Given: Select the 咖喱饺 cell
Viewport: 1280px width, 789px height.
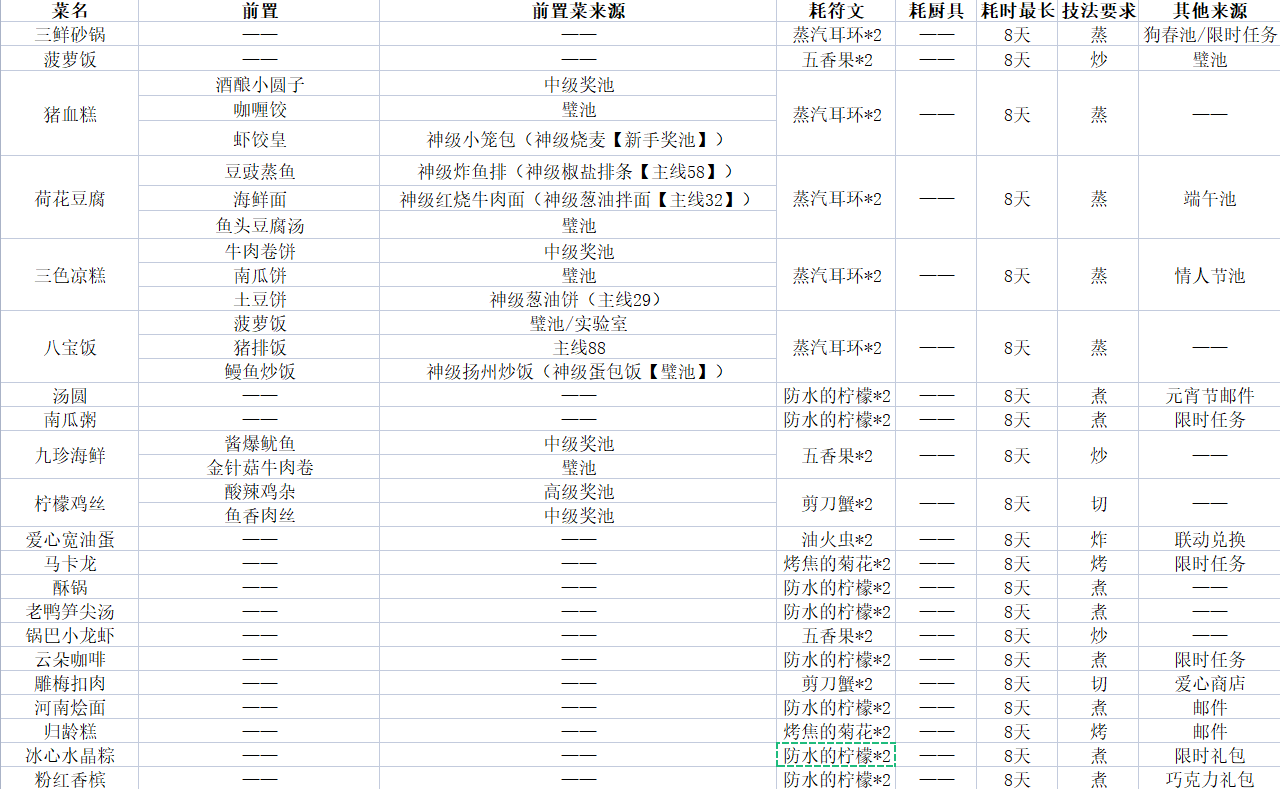Looking at the screenshot, I should [x=260, y=109].
